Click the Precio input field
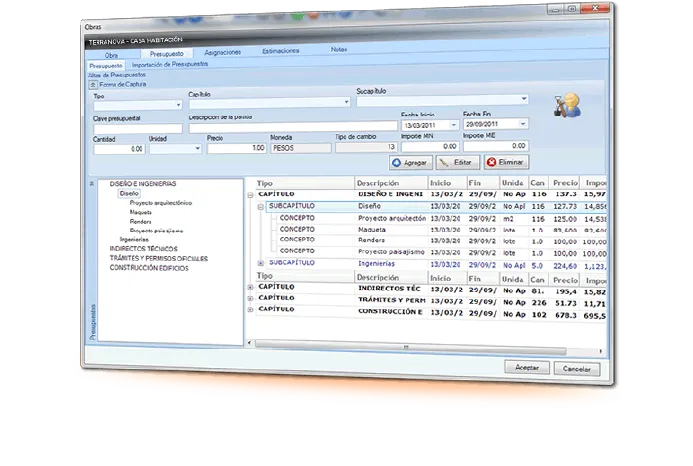 tap(236, 148)
